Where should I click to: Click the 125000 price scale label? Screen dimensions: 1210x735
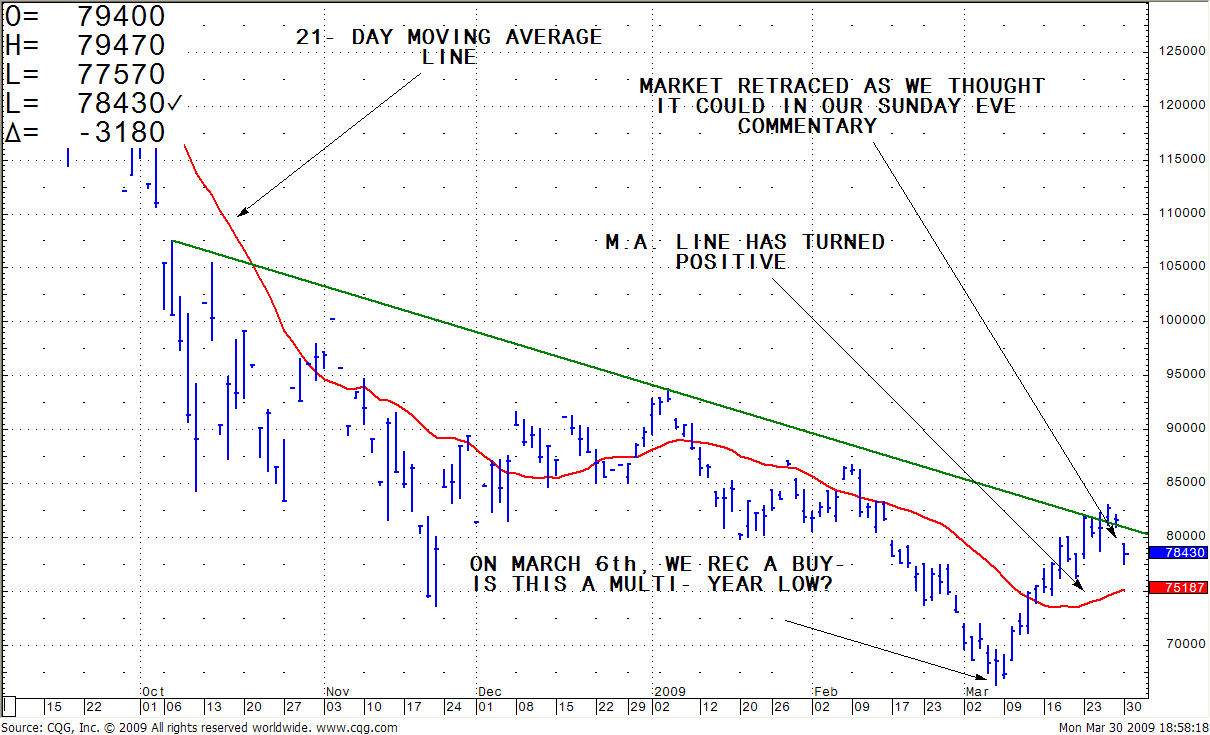point(1176,51)
